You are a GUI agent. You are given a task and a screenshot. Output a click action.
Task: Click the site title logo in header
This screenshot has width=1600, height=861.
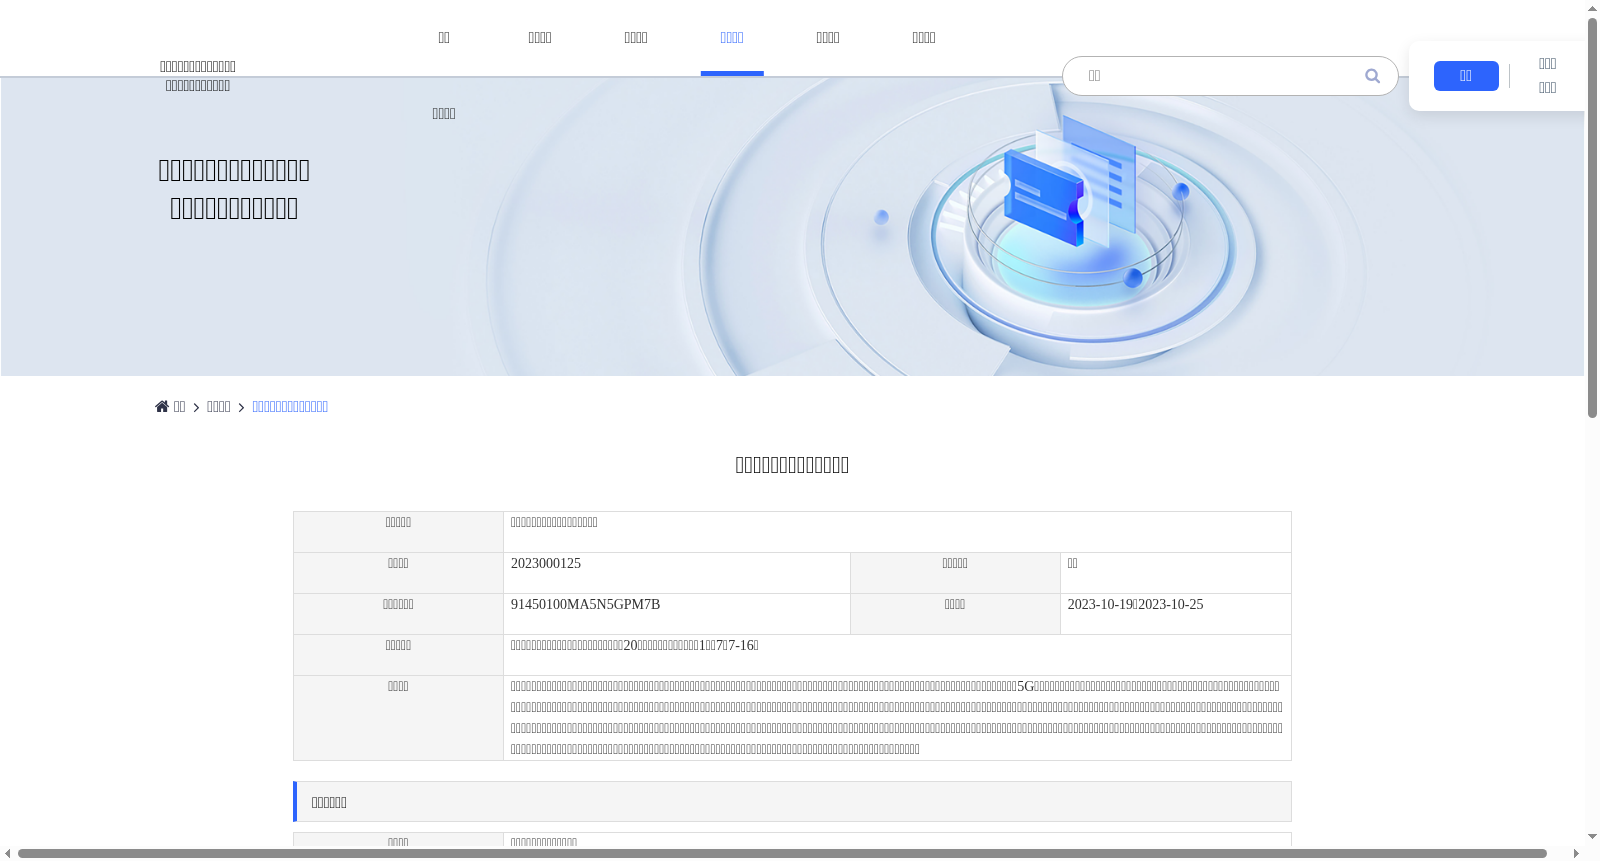click(x=198, y=76)
